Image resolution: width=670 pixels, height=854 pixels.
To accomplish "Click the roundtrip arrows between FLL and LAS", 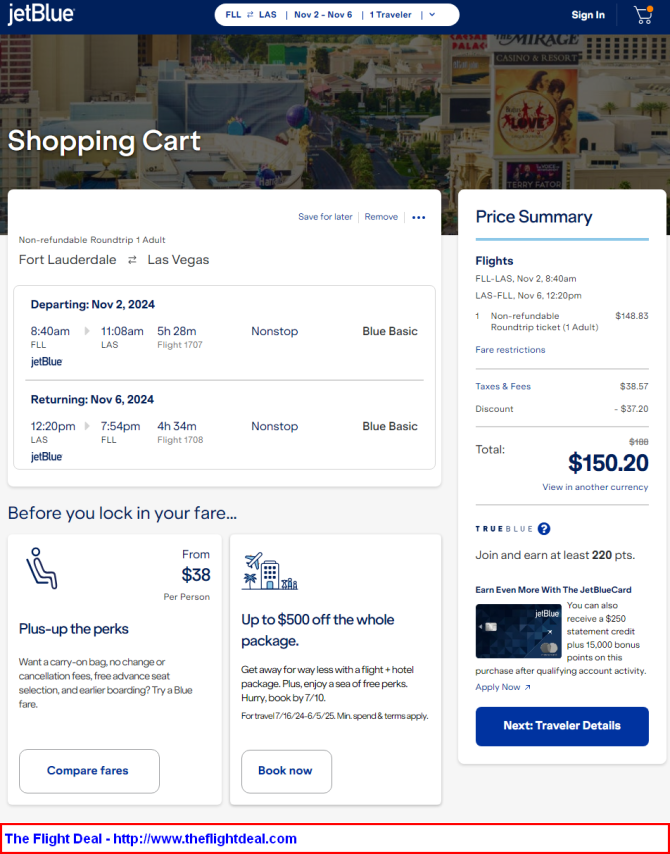I will pos(250,15).
